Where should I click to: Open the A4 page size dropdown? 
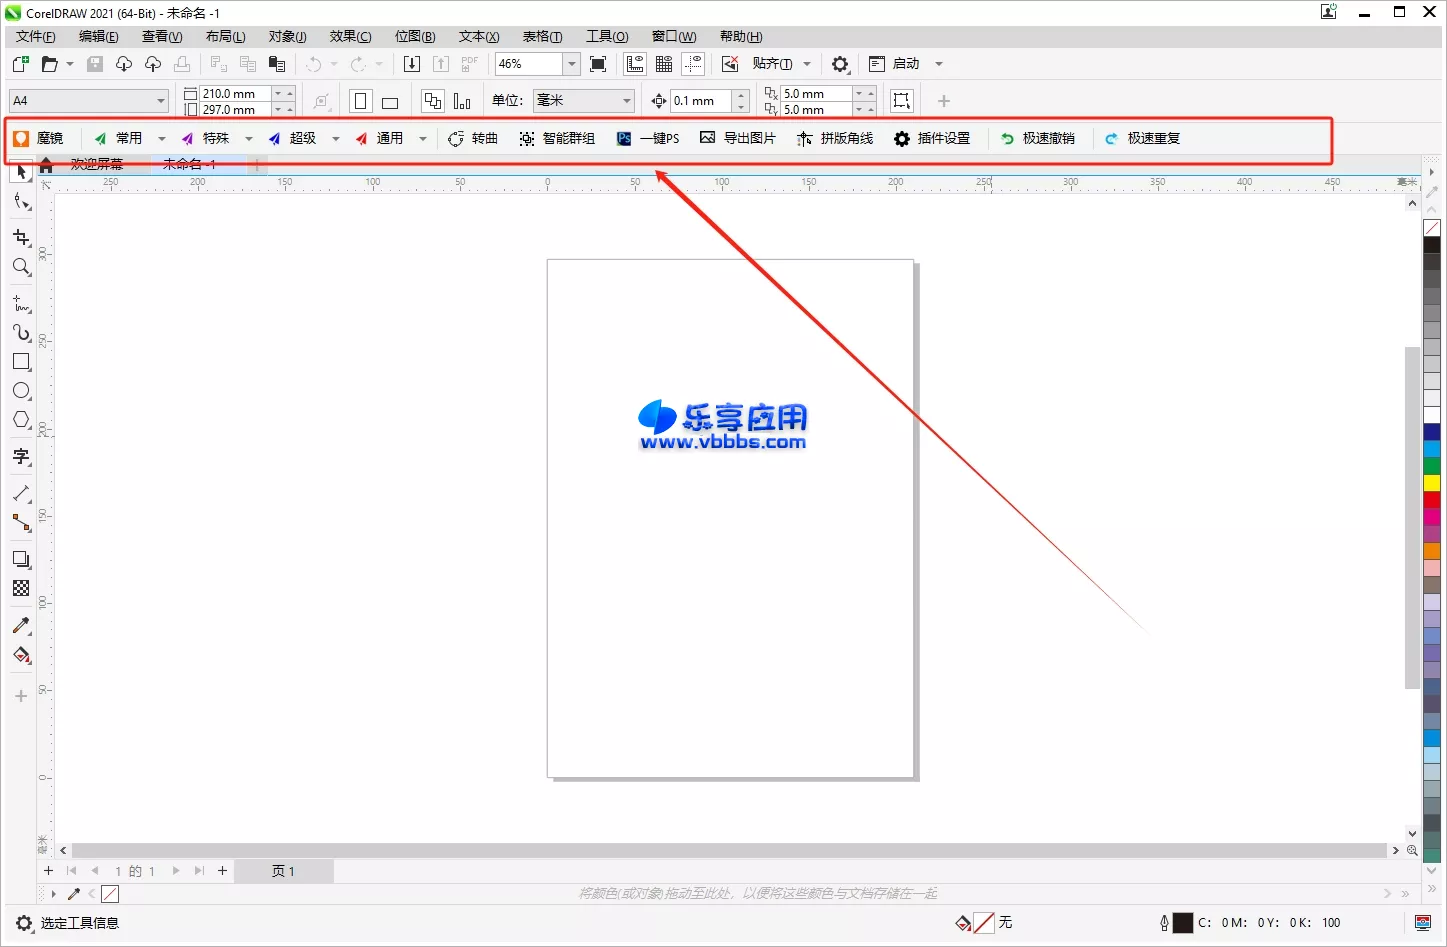point(163,101)
